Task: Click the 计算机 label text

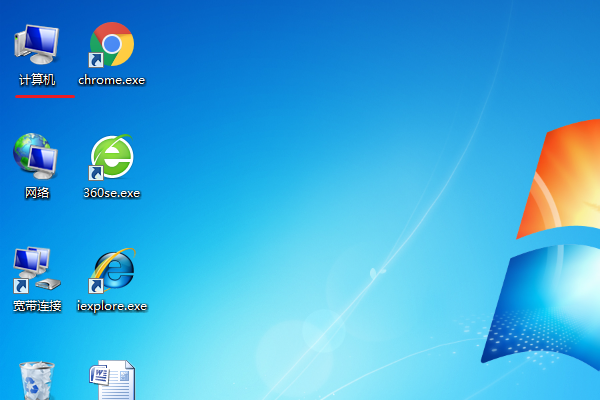Action: [x=37, y=80]
